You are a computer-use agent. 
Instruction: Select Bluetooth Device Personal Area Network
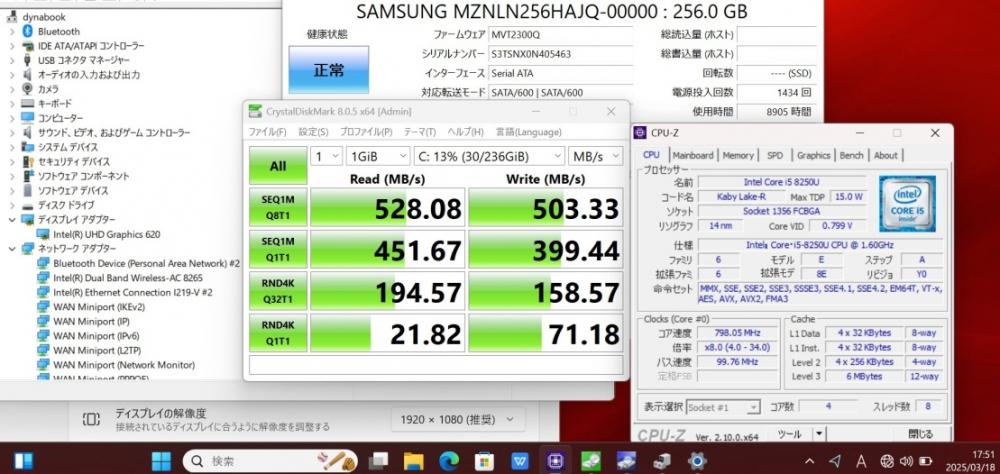(147, 263)
